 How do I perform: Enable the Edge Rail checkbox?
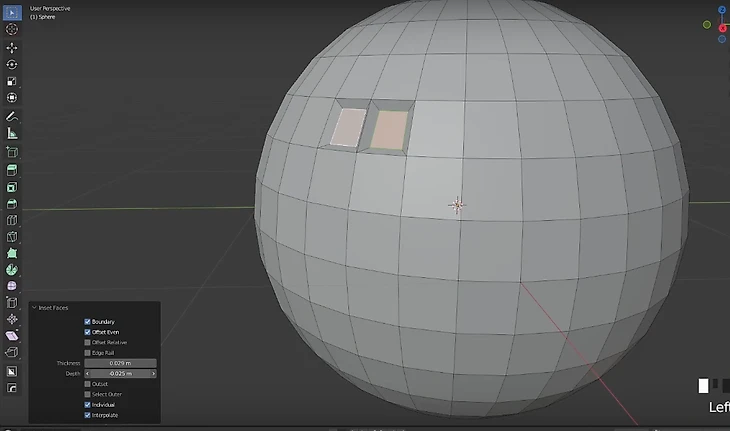pos(88,352)
